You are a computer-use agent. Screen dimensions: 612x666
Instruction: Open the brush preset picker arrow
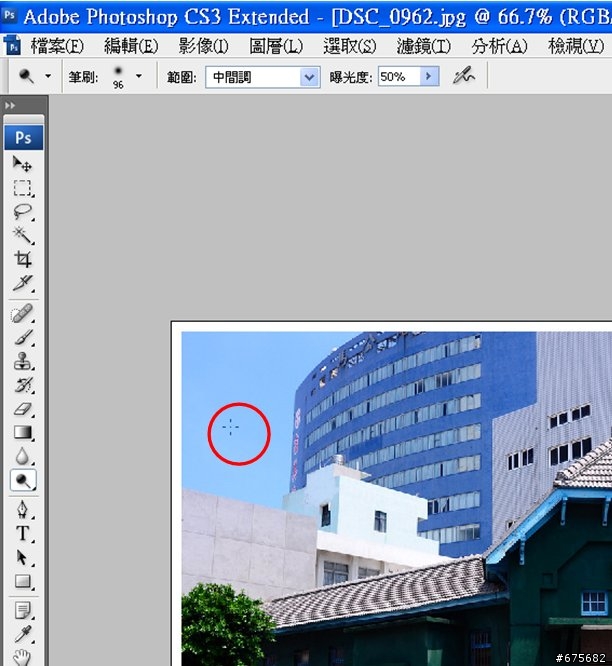pos(139,76)
